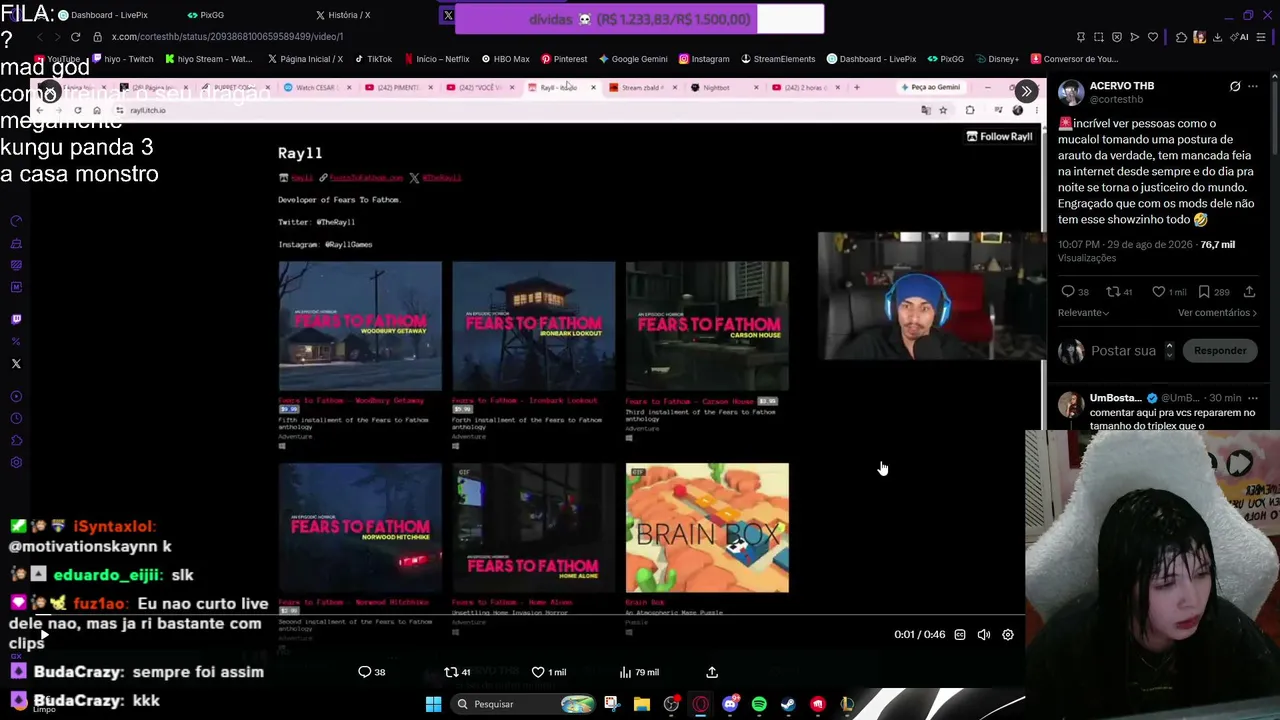This screenshot has height=720, width=1280.
Task: Click the Responder button
Action: 1220,351
